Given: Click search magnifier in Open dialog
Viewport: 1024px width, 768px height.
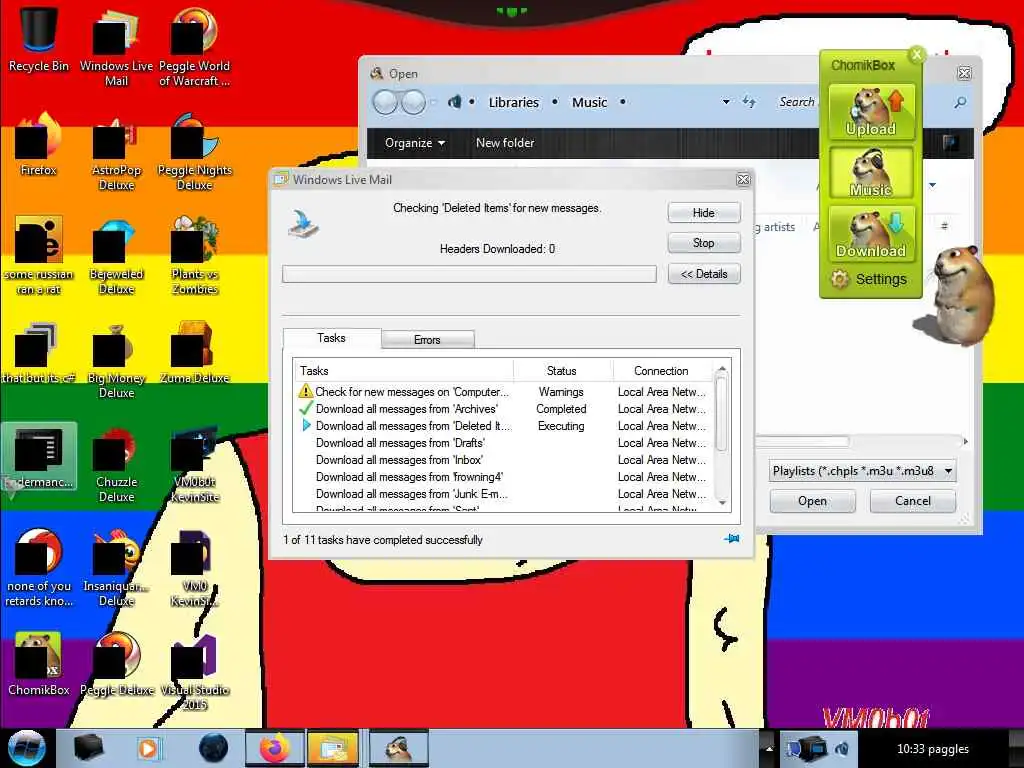Looking at the screenshot, I should tap(960, 102).
